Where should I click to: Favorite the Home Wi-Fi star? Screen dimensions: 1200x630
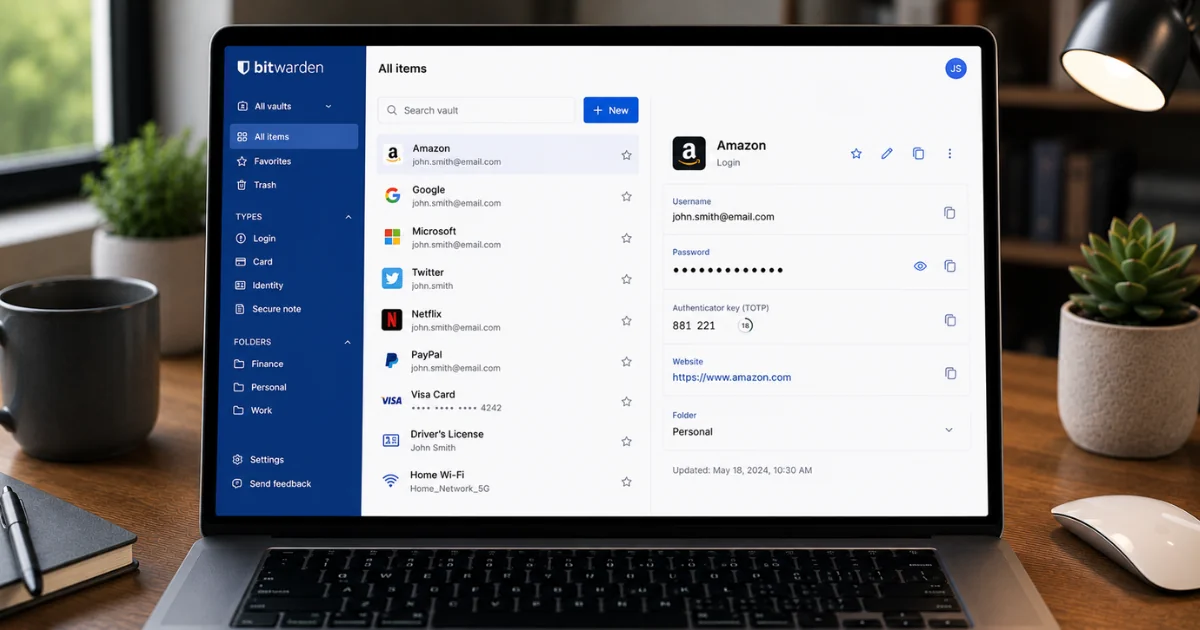click(x=626, y=481)
